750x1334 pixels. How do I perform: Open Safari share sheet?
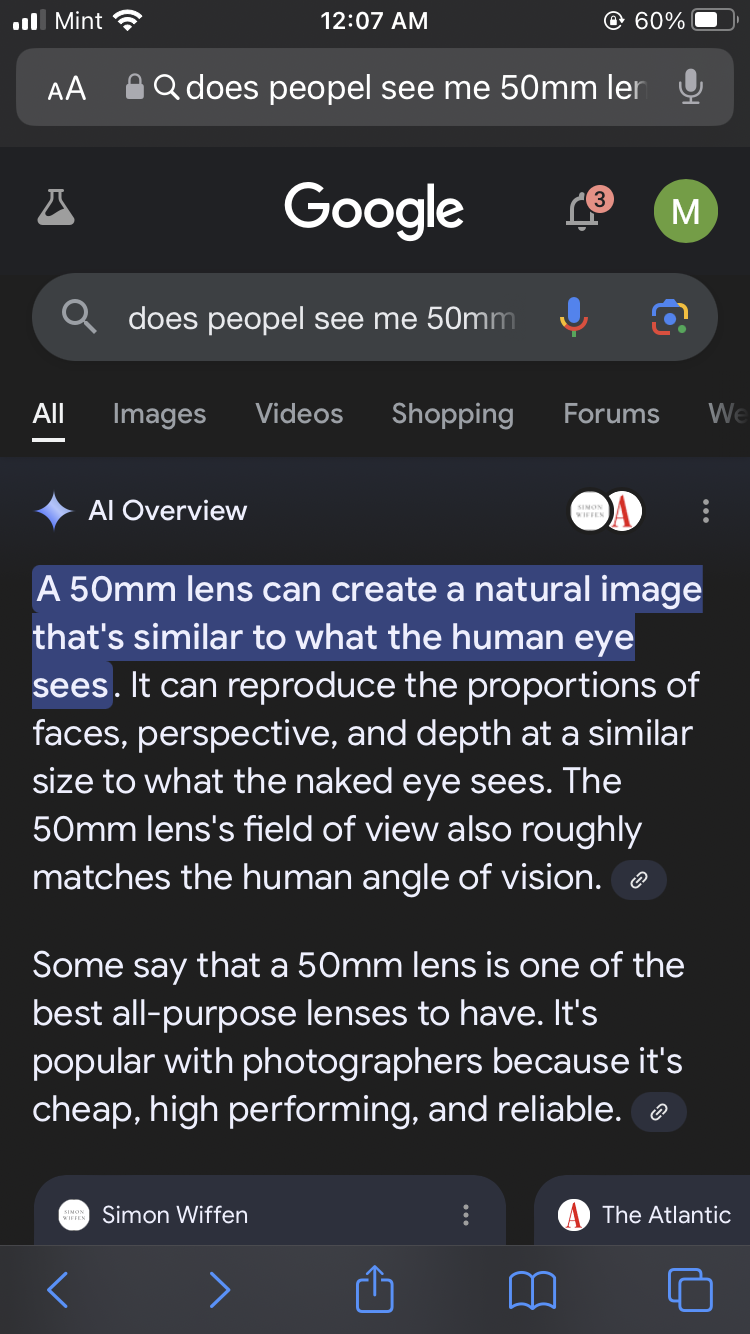pyautogui.click(x=375, y=1290)
